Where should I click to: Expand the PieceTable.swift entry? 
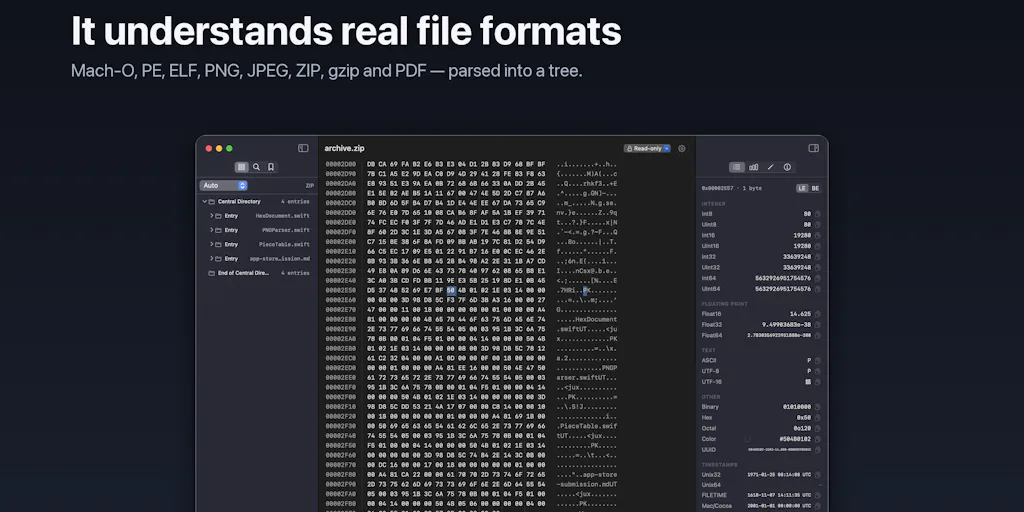pos(212,244)
